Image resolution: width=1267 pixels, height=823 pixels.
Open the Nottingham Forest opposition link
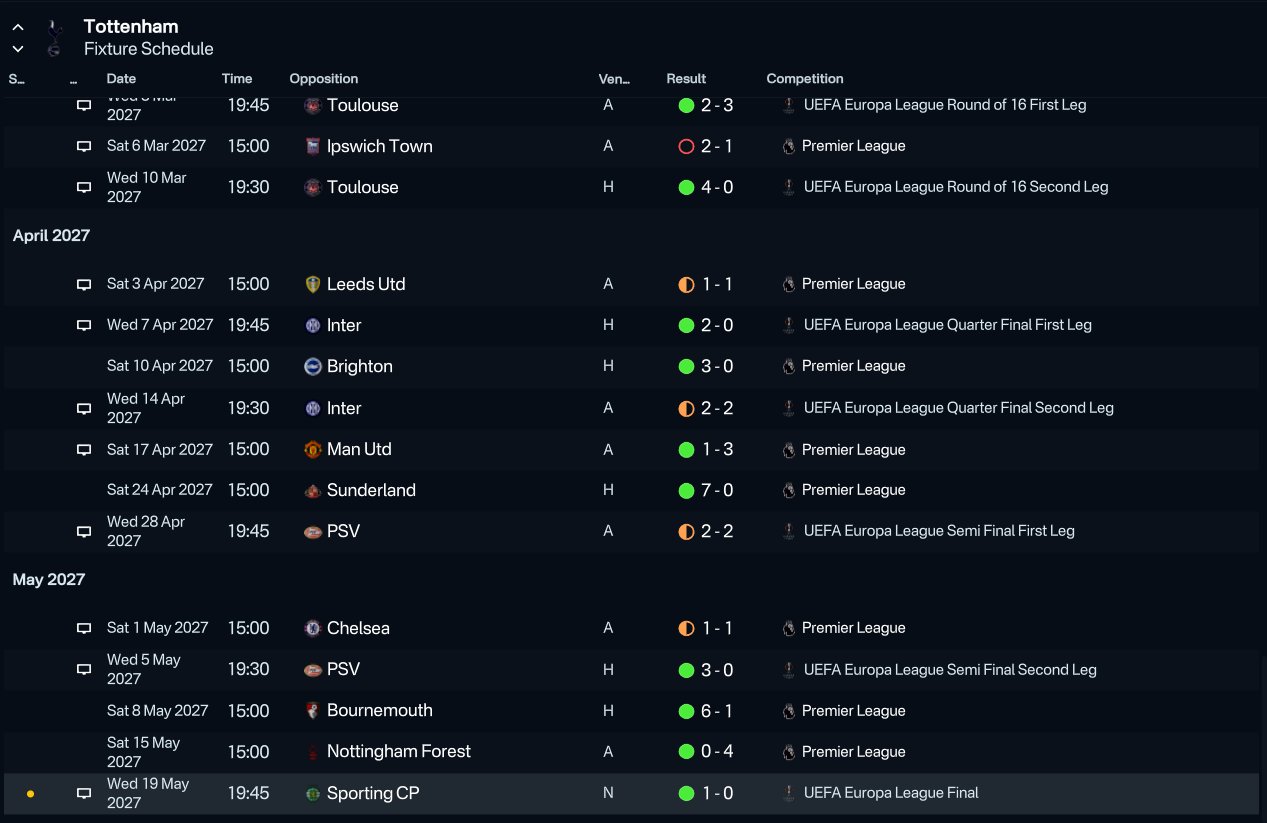399,751
